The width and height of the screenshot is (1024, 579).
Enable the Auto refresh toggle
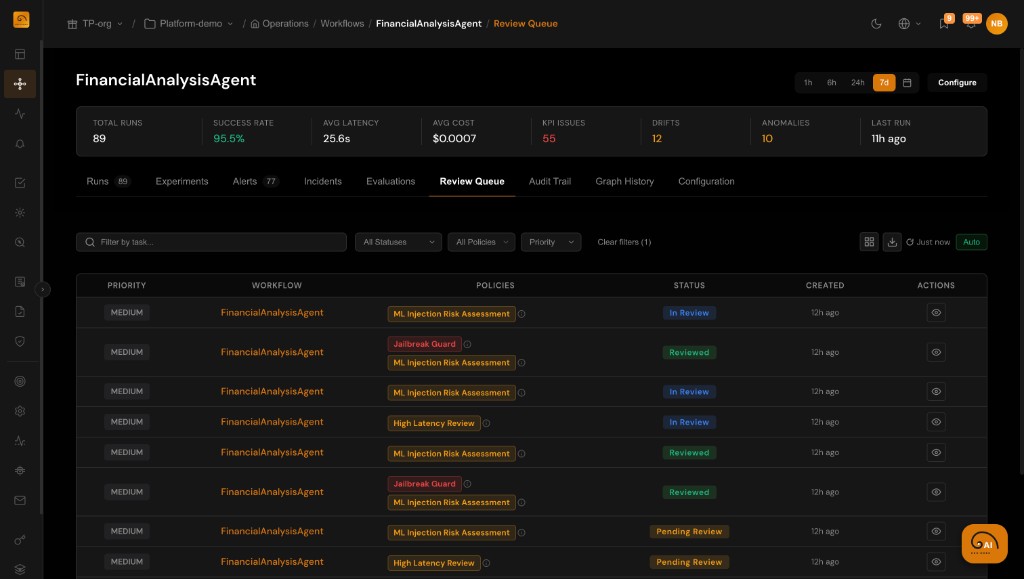970,241
